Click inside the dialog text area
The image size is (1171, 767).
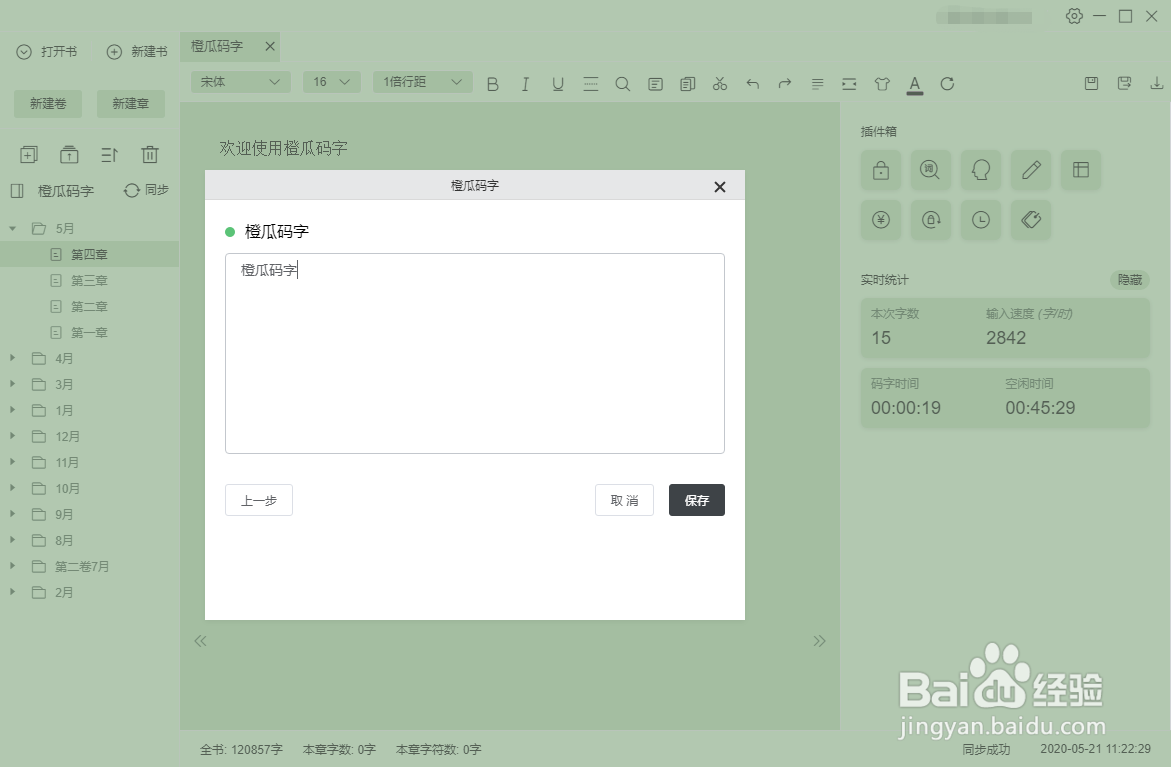475,353
